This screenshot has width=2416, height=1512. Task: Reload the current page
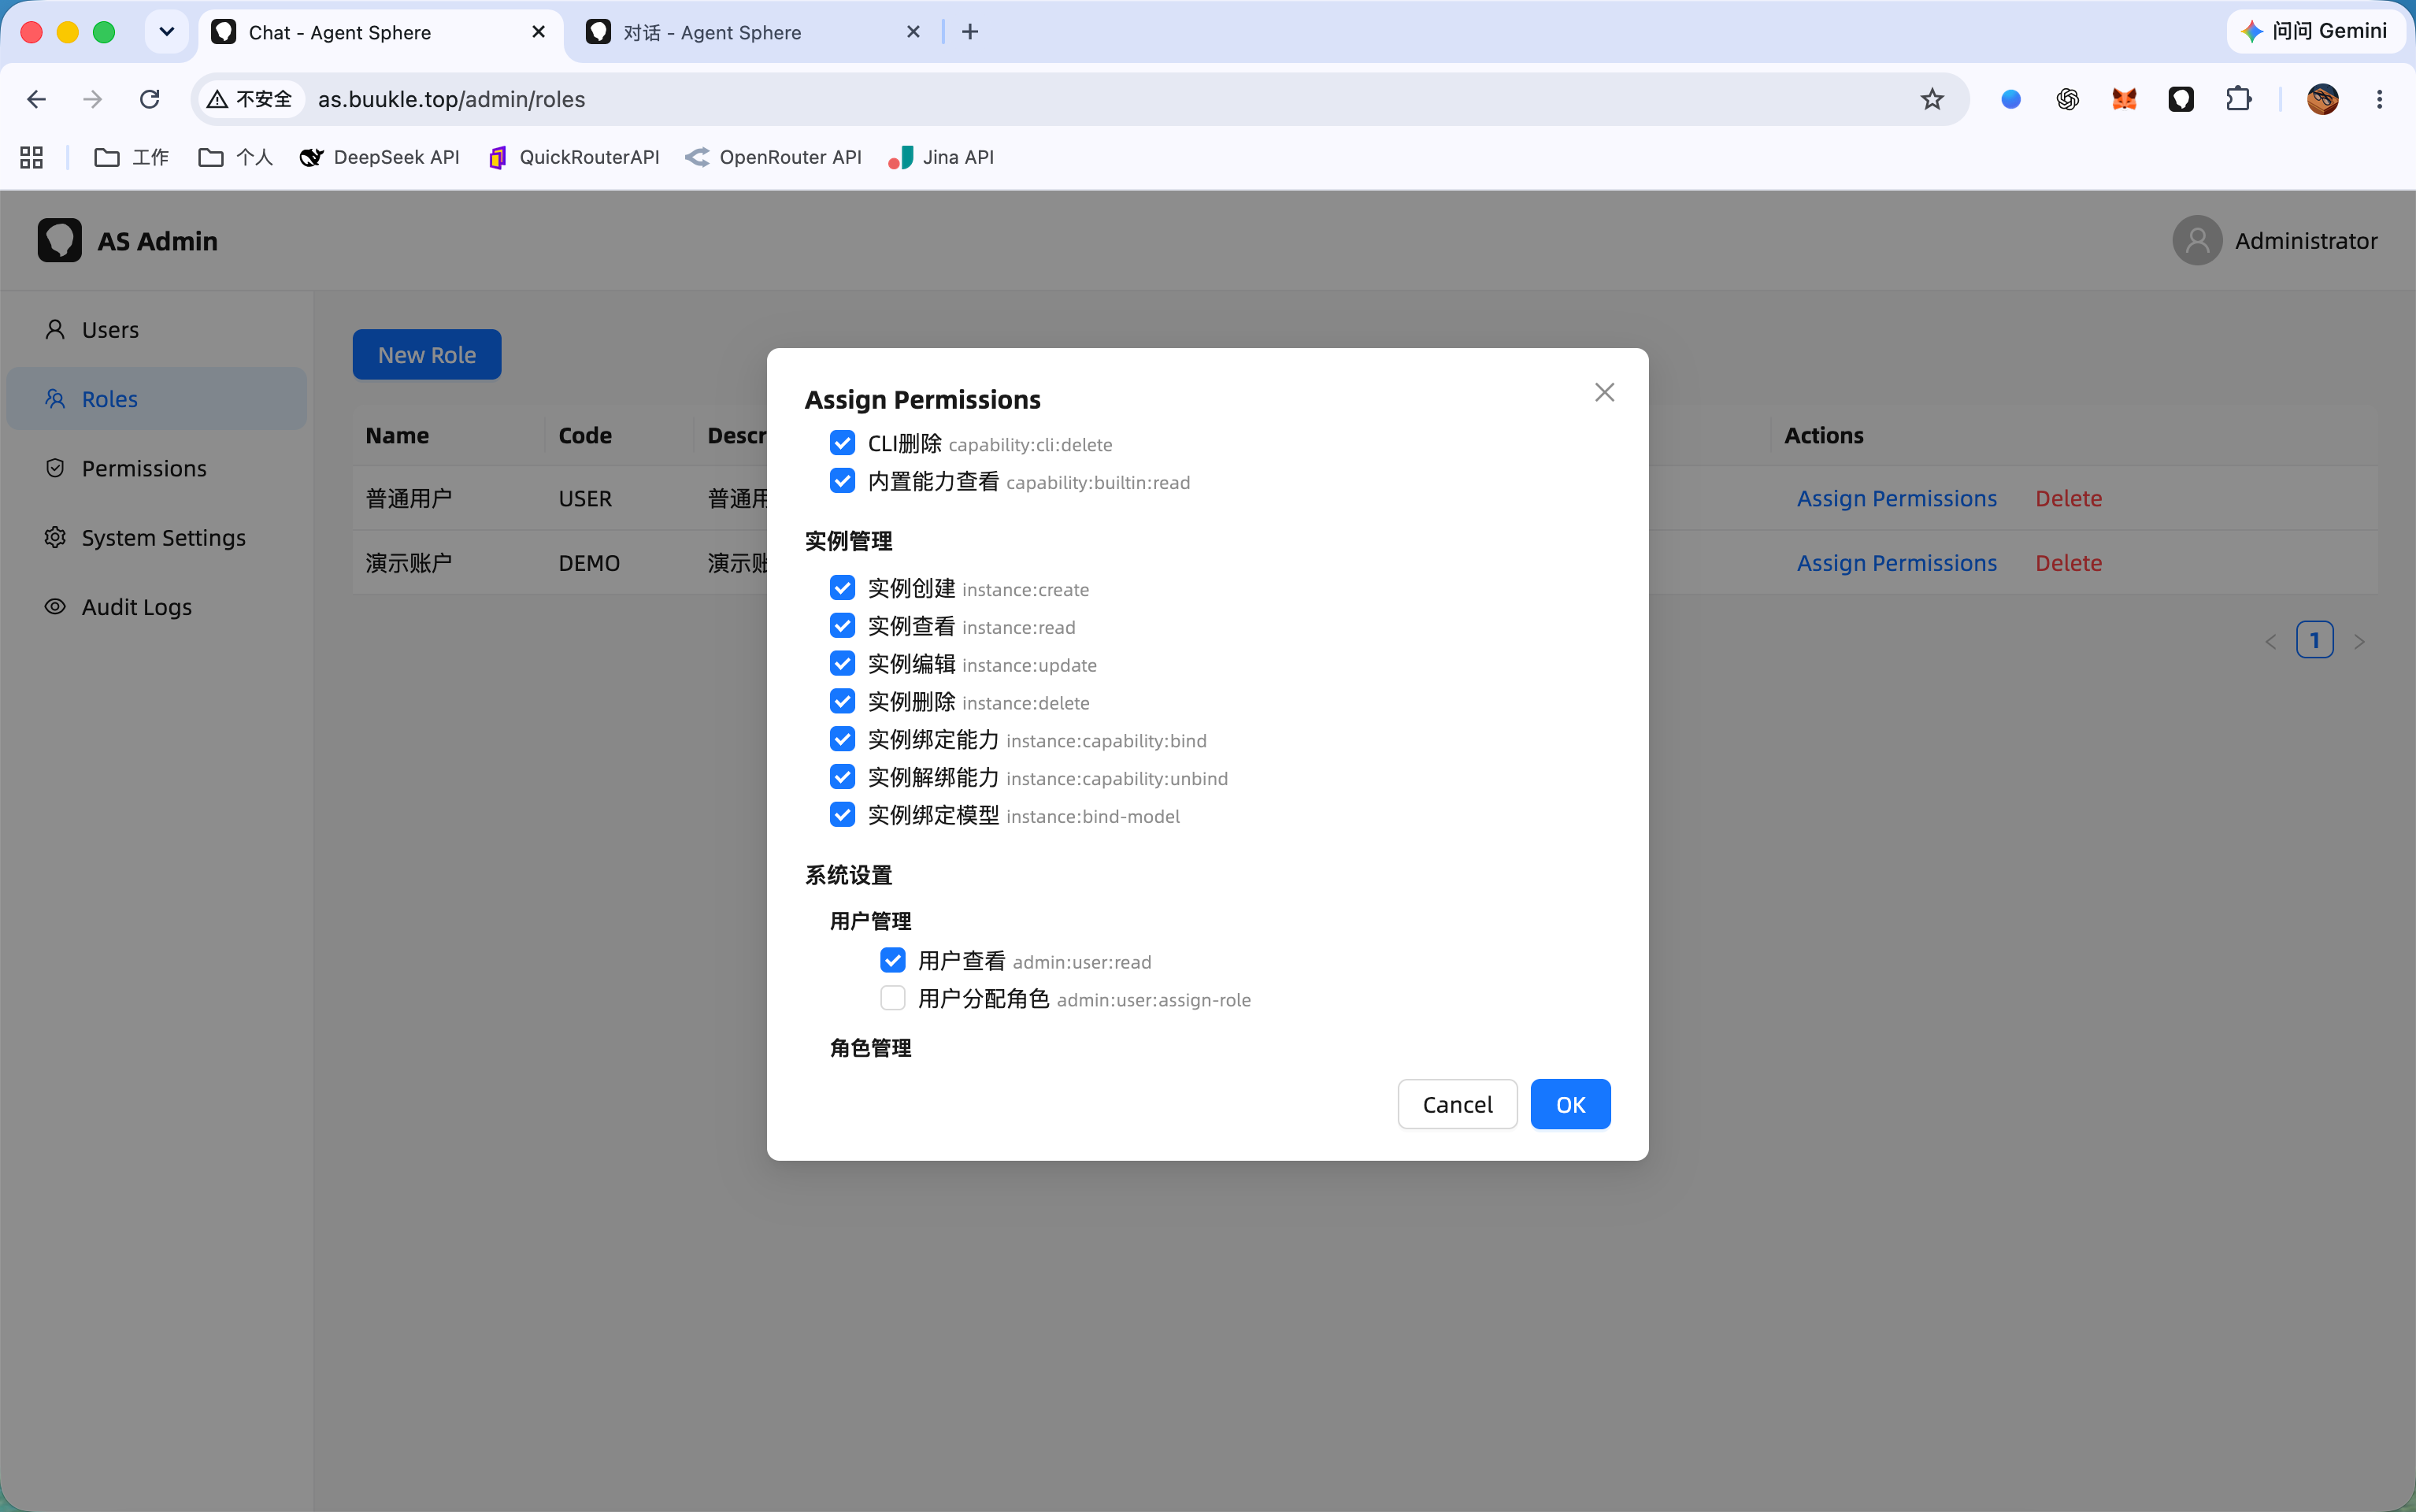point(150,99)
